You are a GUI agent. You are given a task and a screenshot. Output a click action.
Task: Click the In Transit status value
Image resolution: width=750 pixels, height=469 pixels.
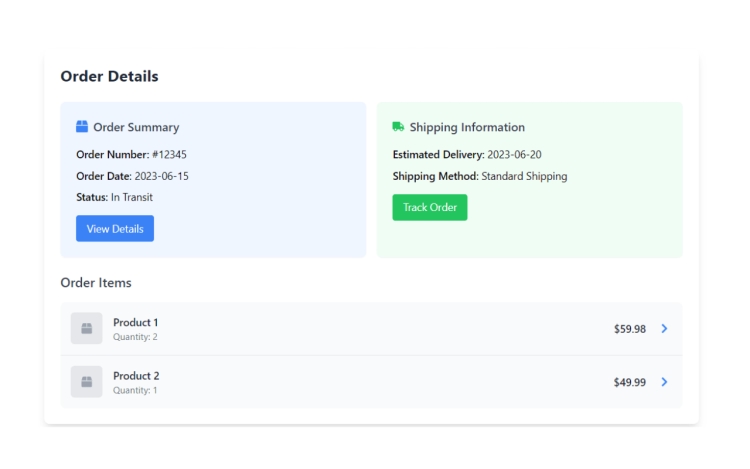[x=132, y=197]
